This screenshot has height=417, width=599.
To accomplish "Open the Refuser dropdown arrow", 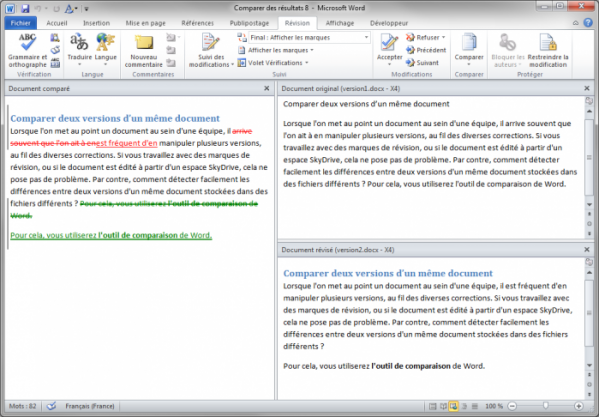I will tap(443, 37).
